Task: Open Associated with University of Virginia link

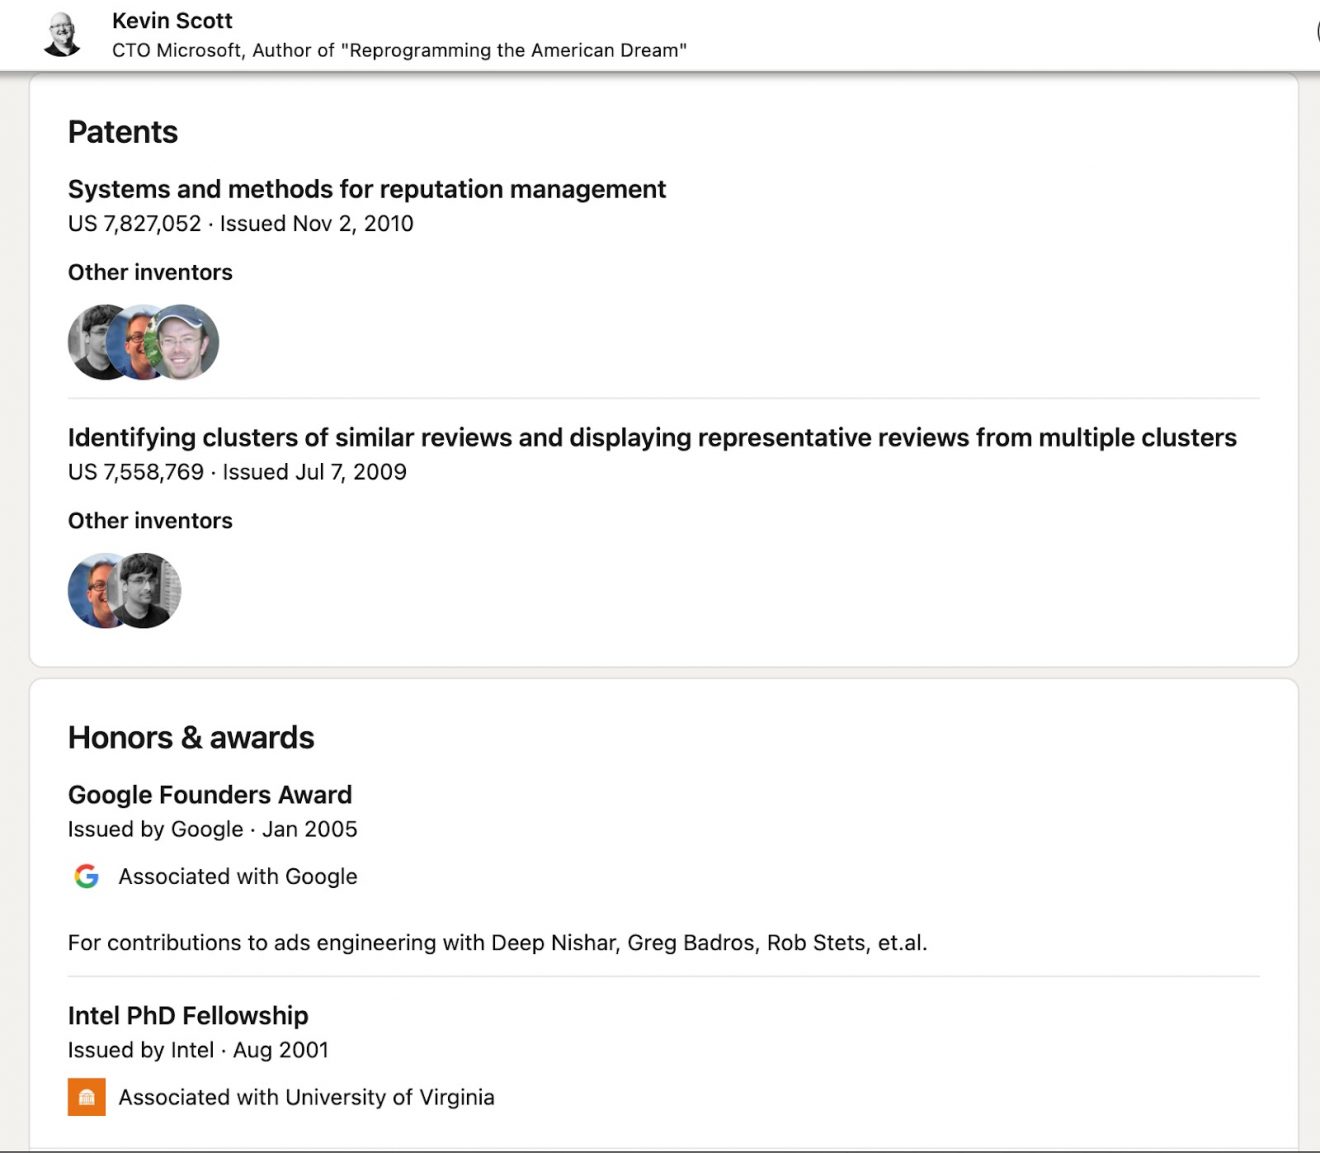Action: coord(306,1097)
